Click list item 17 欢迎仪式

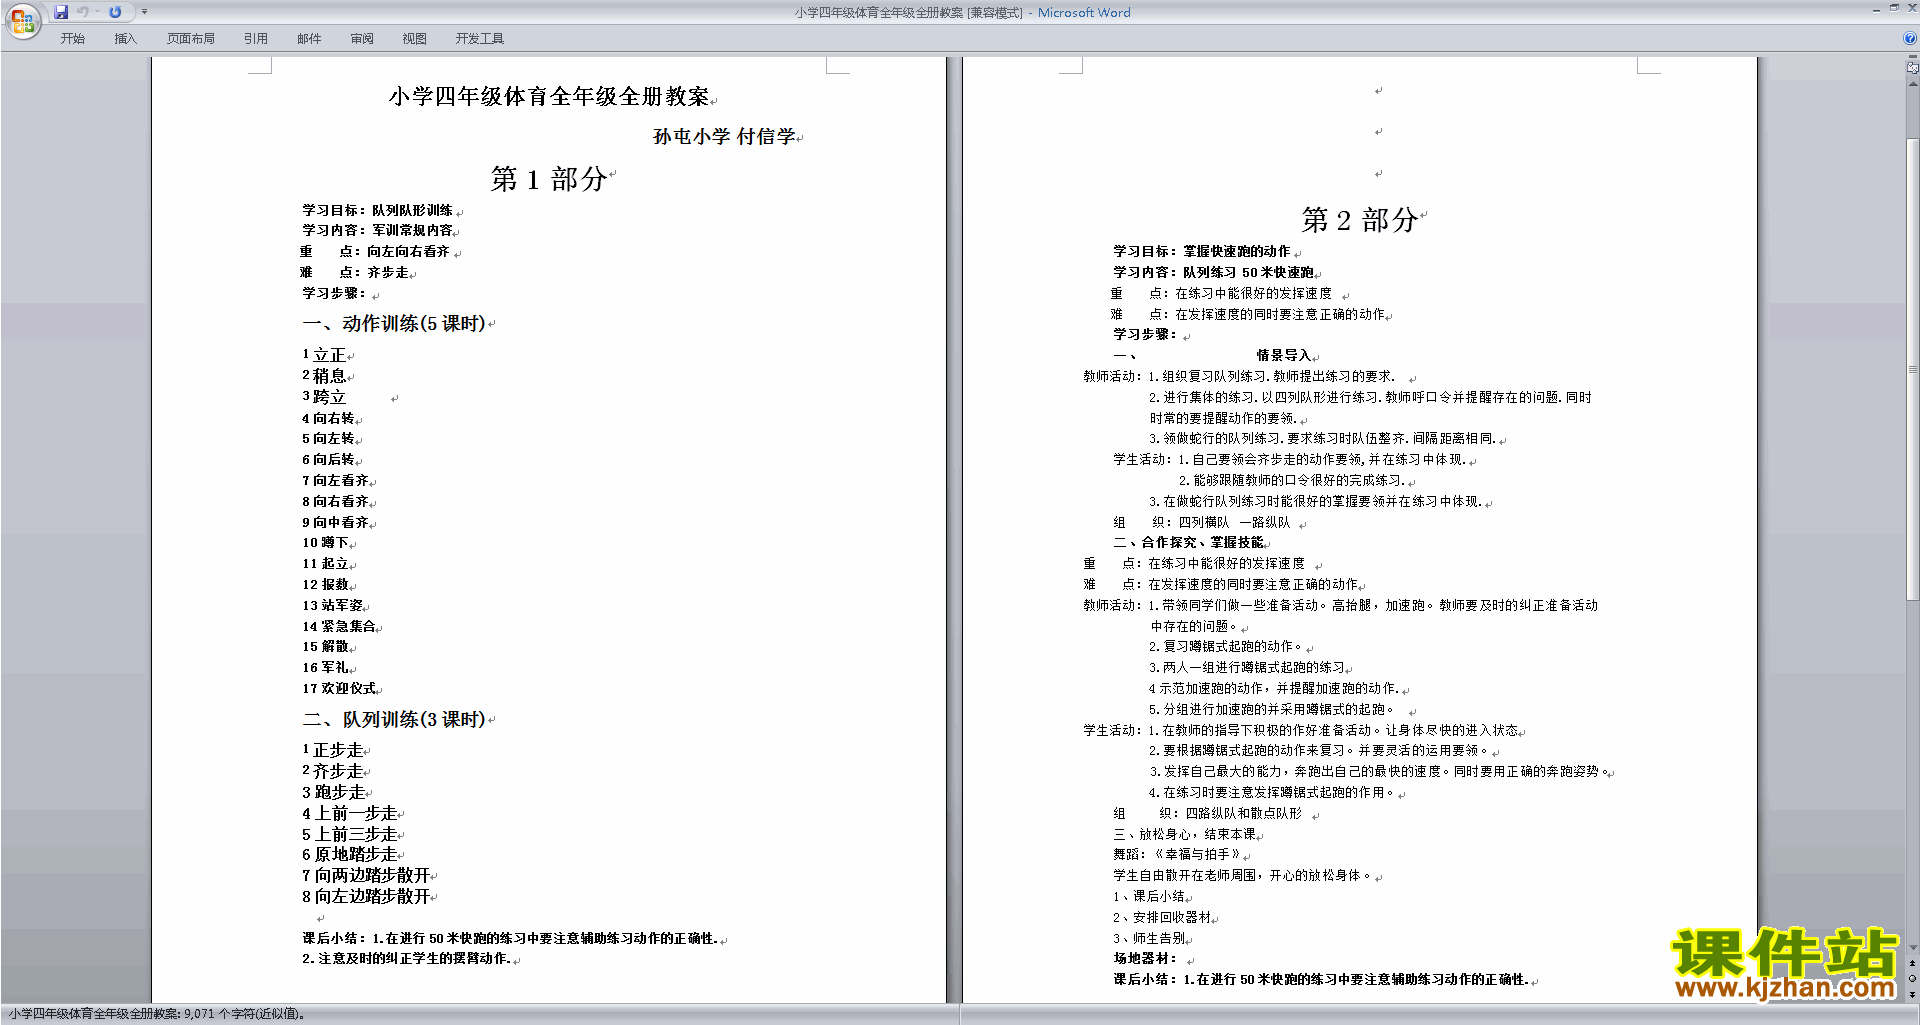(339, 688)
